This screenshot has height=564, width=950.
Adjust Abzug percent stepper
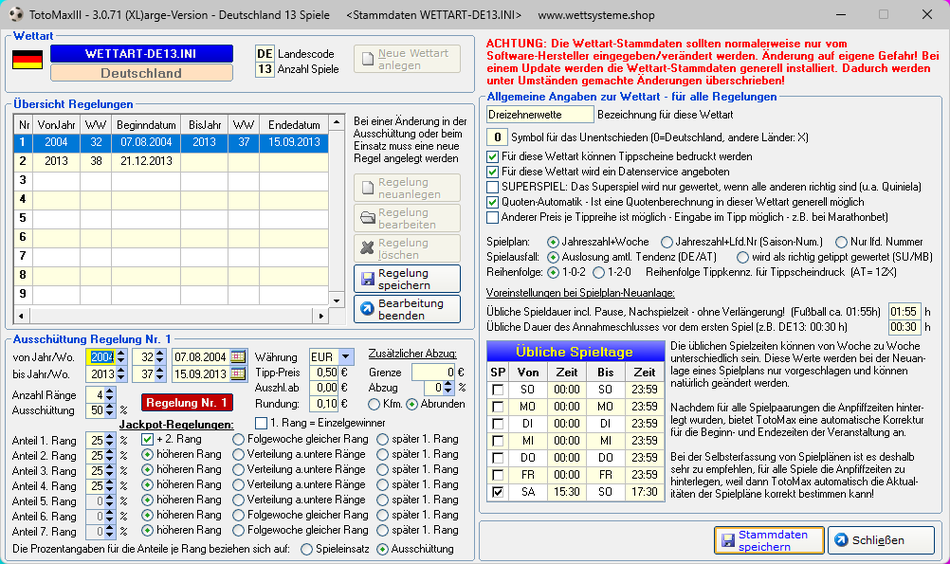pyautogui.click(x=448, y=388)
